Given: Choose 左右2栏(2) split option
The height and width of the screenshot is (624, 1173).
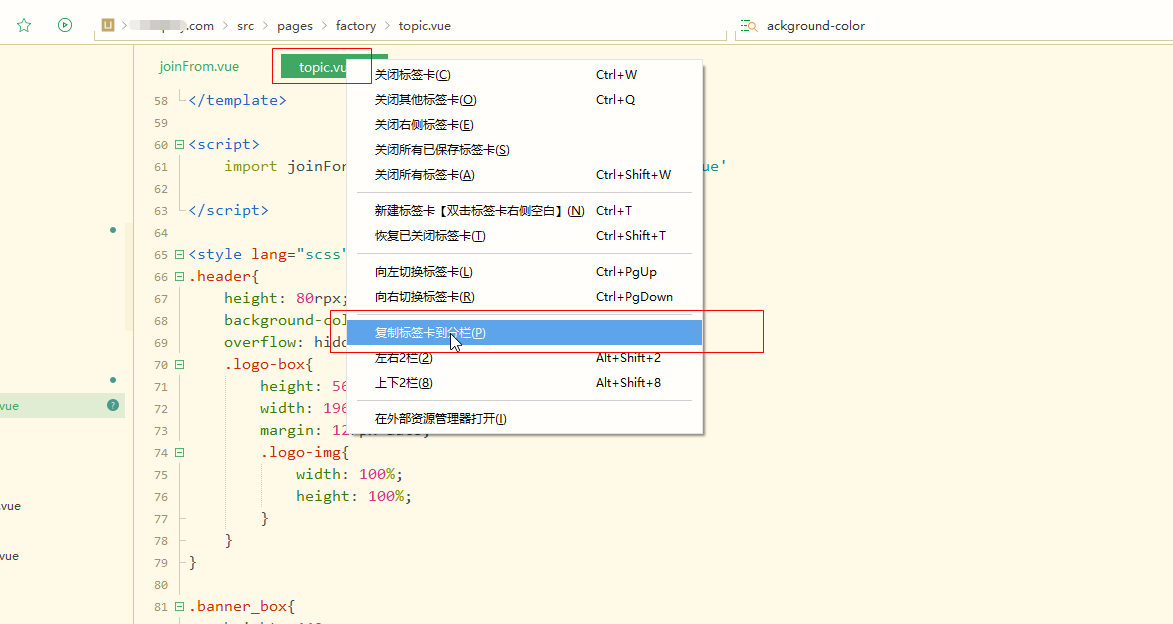Looking at the screenshot, I should [524, 358].
